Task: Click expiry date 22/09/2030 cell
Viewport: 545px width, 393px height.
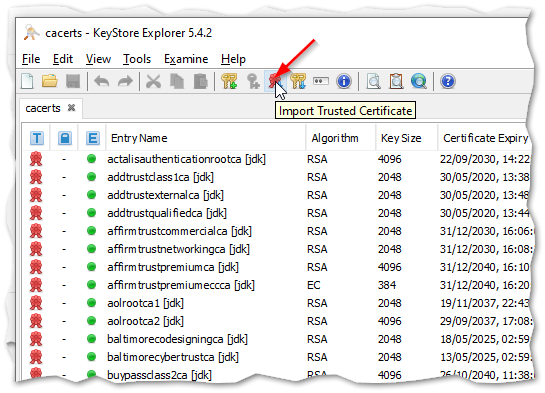Action: pos(485,159)
